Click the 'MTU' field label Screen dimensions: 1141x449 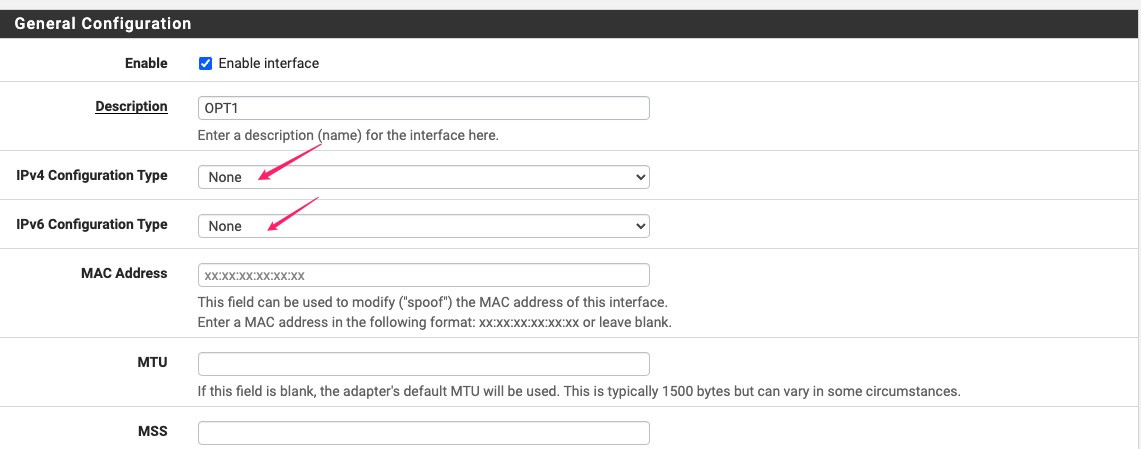point(152,362)
